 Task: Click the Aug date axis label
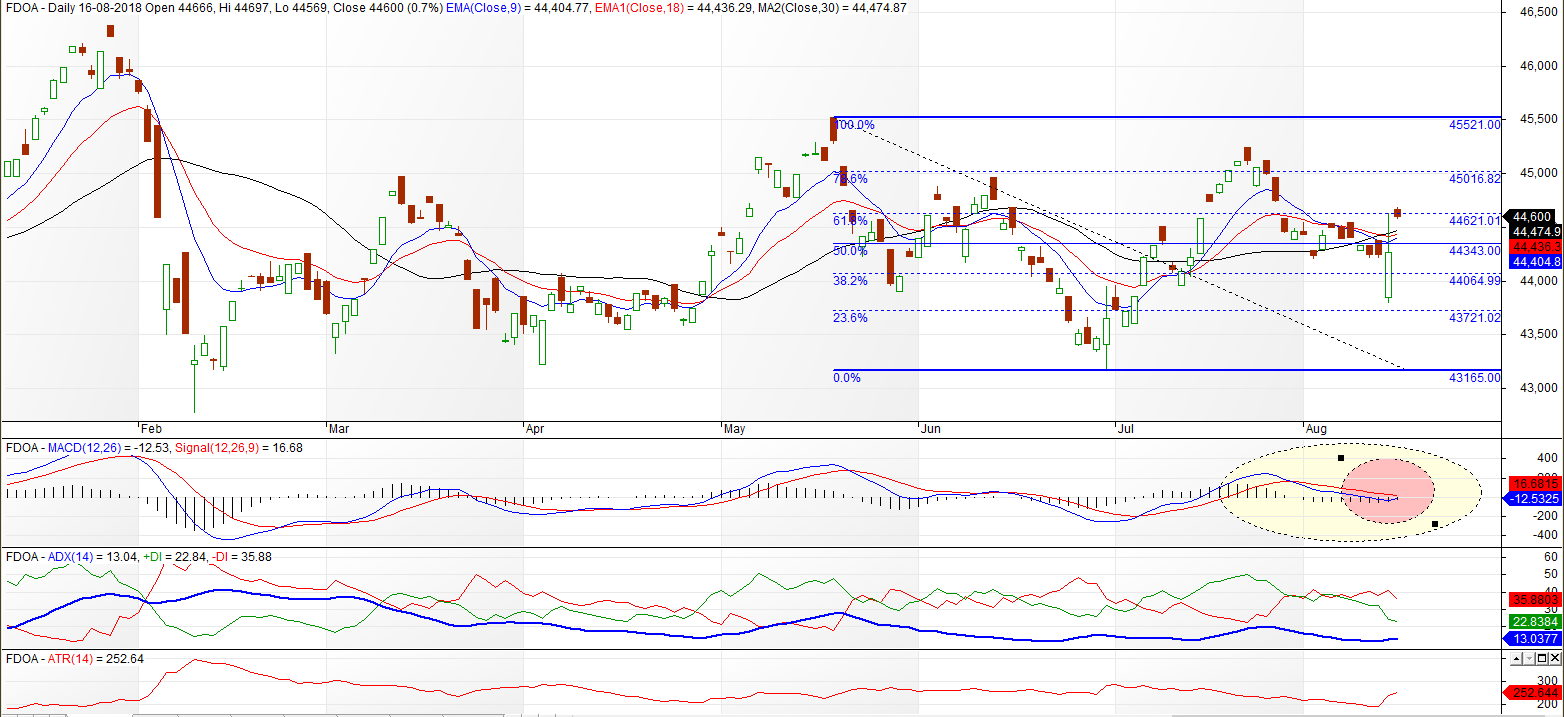[x=1316, y=429]
